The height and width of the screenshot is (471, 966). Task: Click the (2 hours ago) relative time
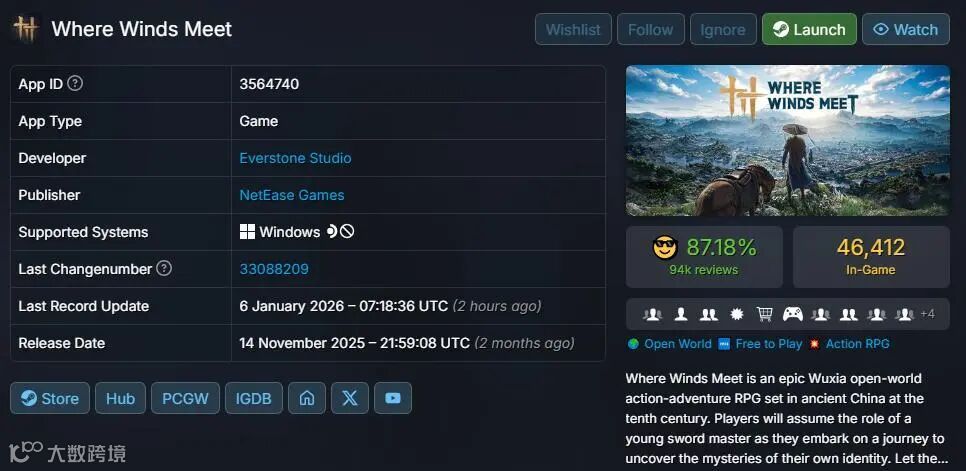click(497, 306)
